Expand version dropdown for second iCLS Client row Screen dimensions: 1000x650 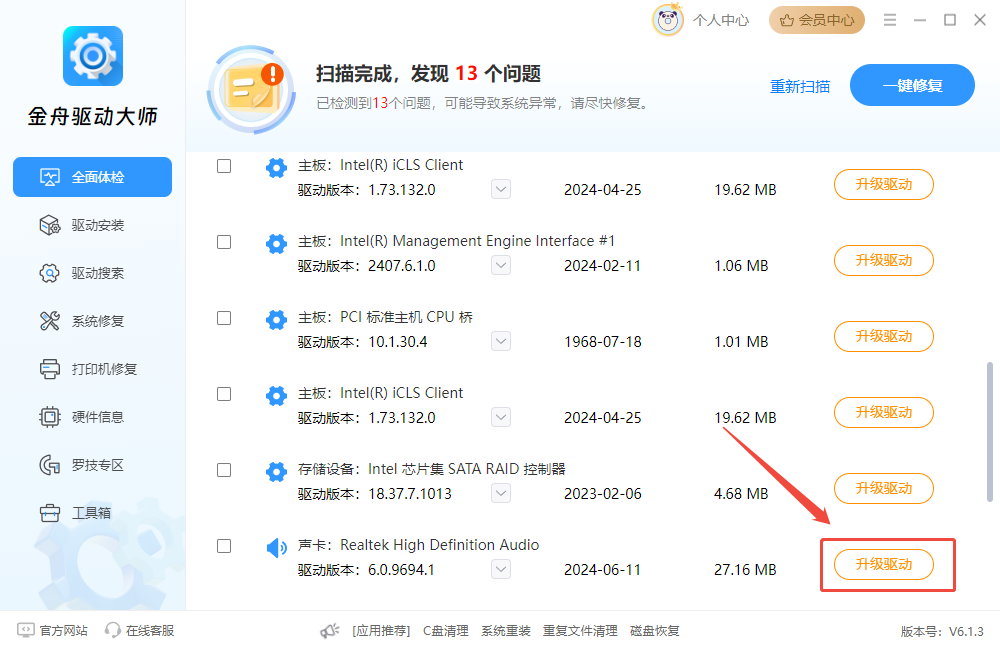point(501,417)
